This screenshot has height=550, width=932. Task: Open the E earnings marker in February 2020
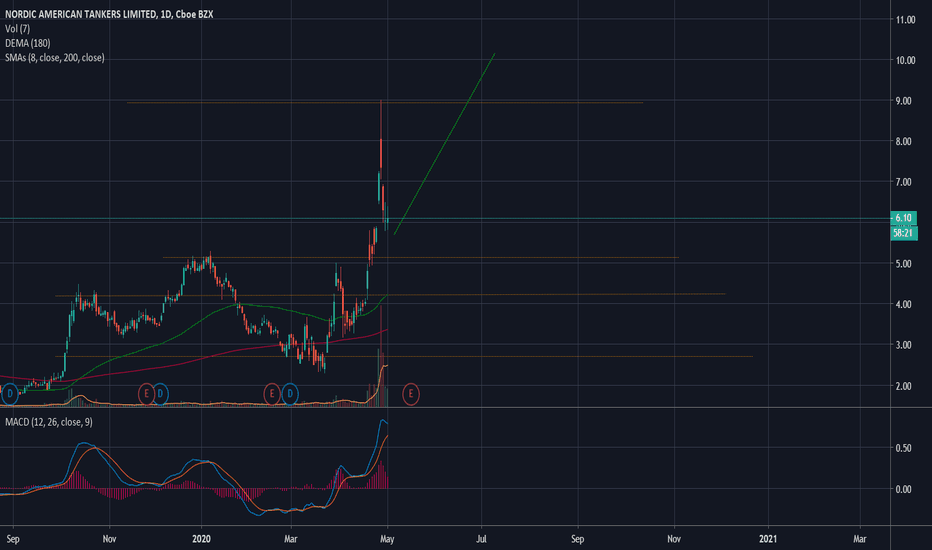point(272,394)
